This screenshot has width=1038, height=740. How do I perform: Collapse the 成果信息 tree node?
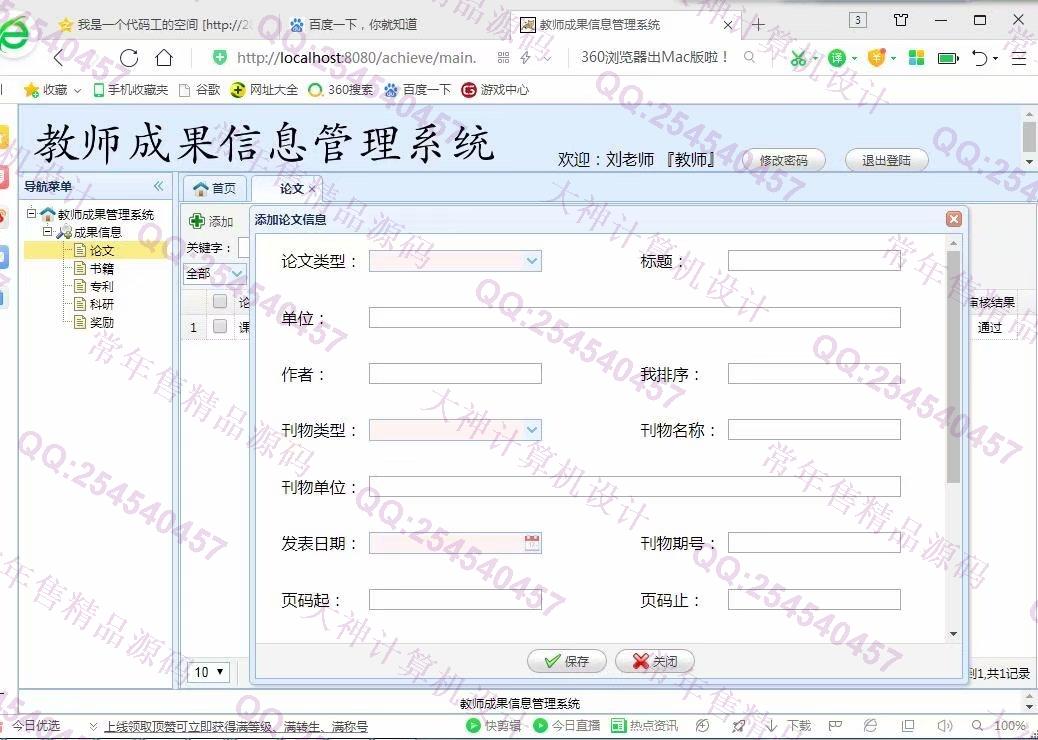(x=47, y=232)
